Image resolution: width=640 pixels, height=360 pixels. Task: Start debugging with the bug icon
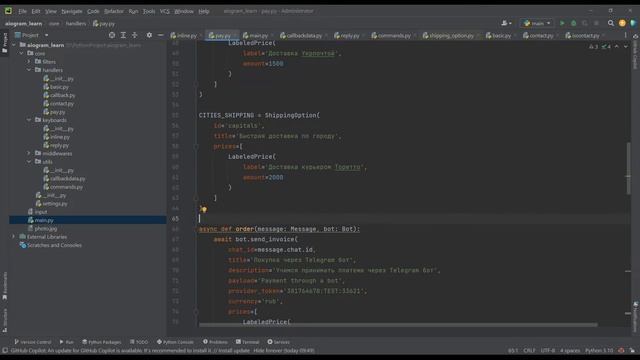pyautogui.click(x=573, y=23)
